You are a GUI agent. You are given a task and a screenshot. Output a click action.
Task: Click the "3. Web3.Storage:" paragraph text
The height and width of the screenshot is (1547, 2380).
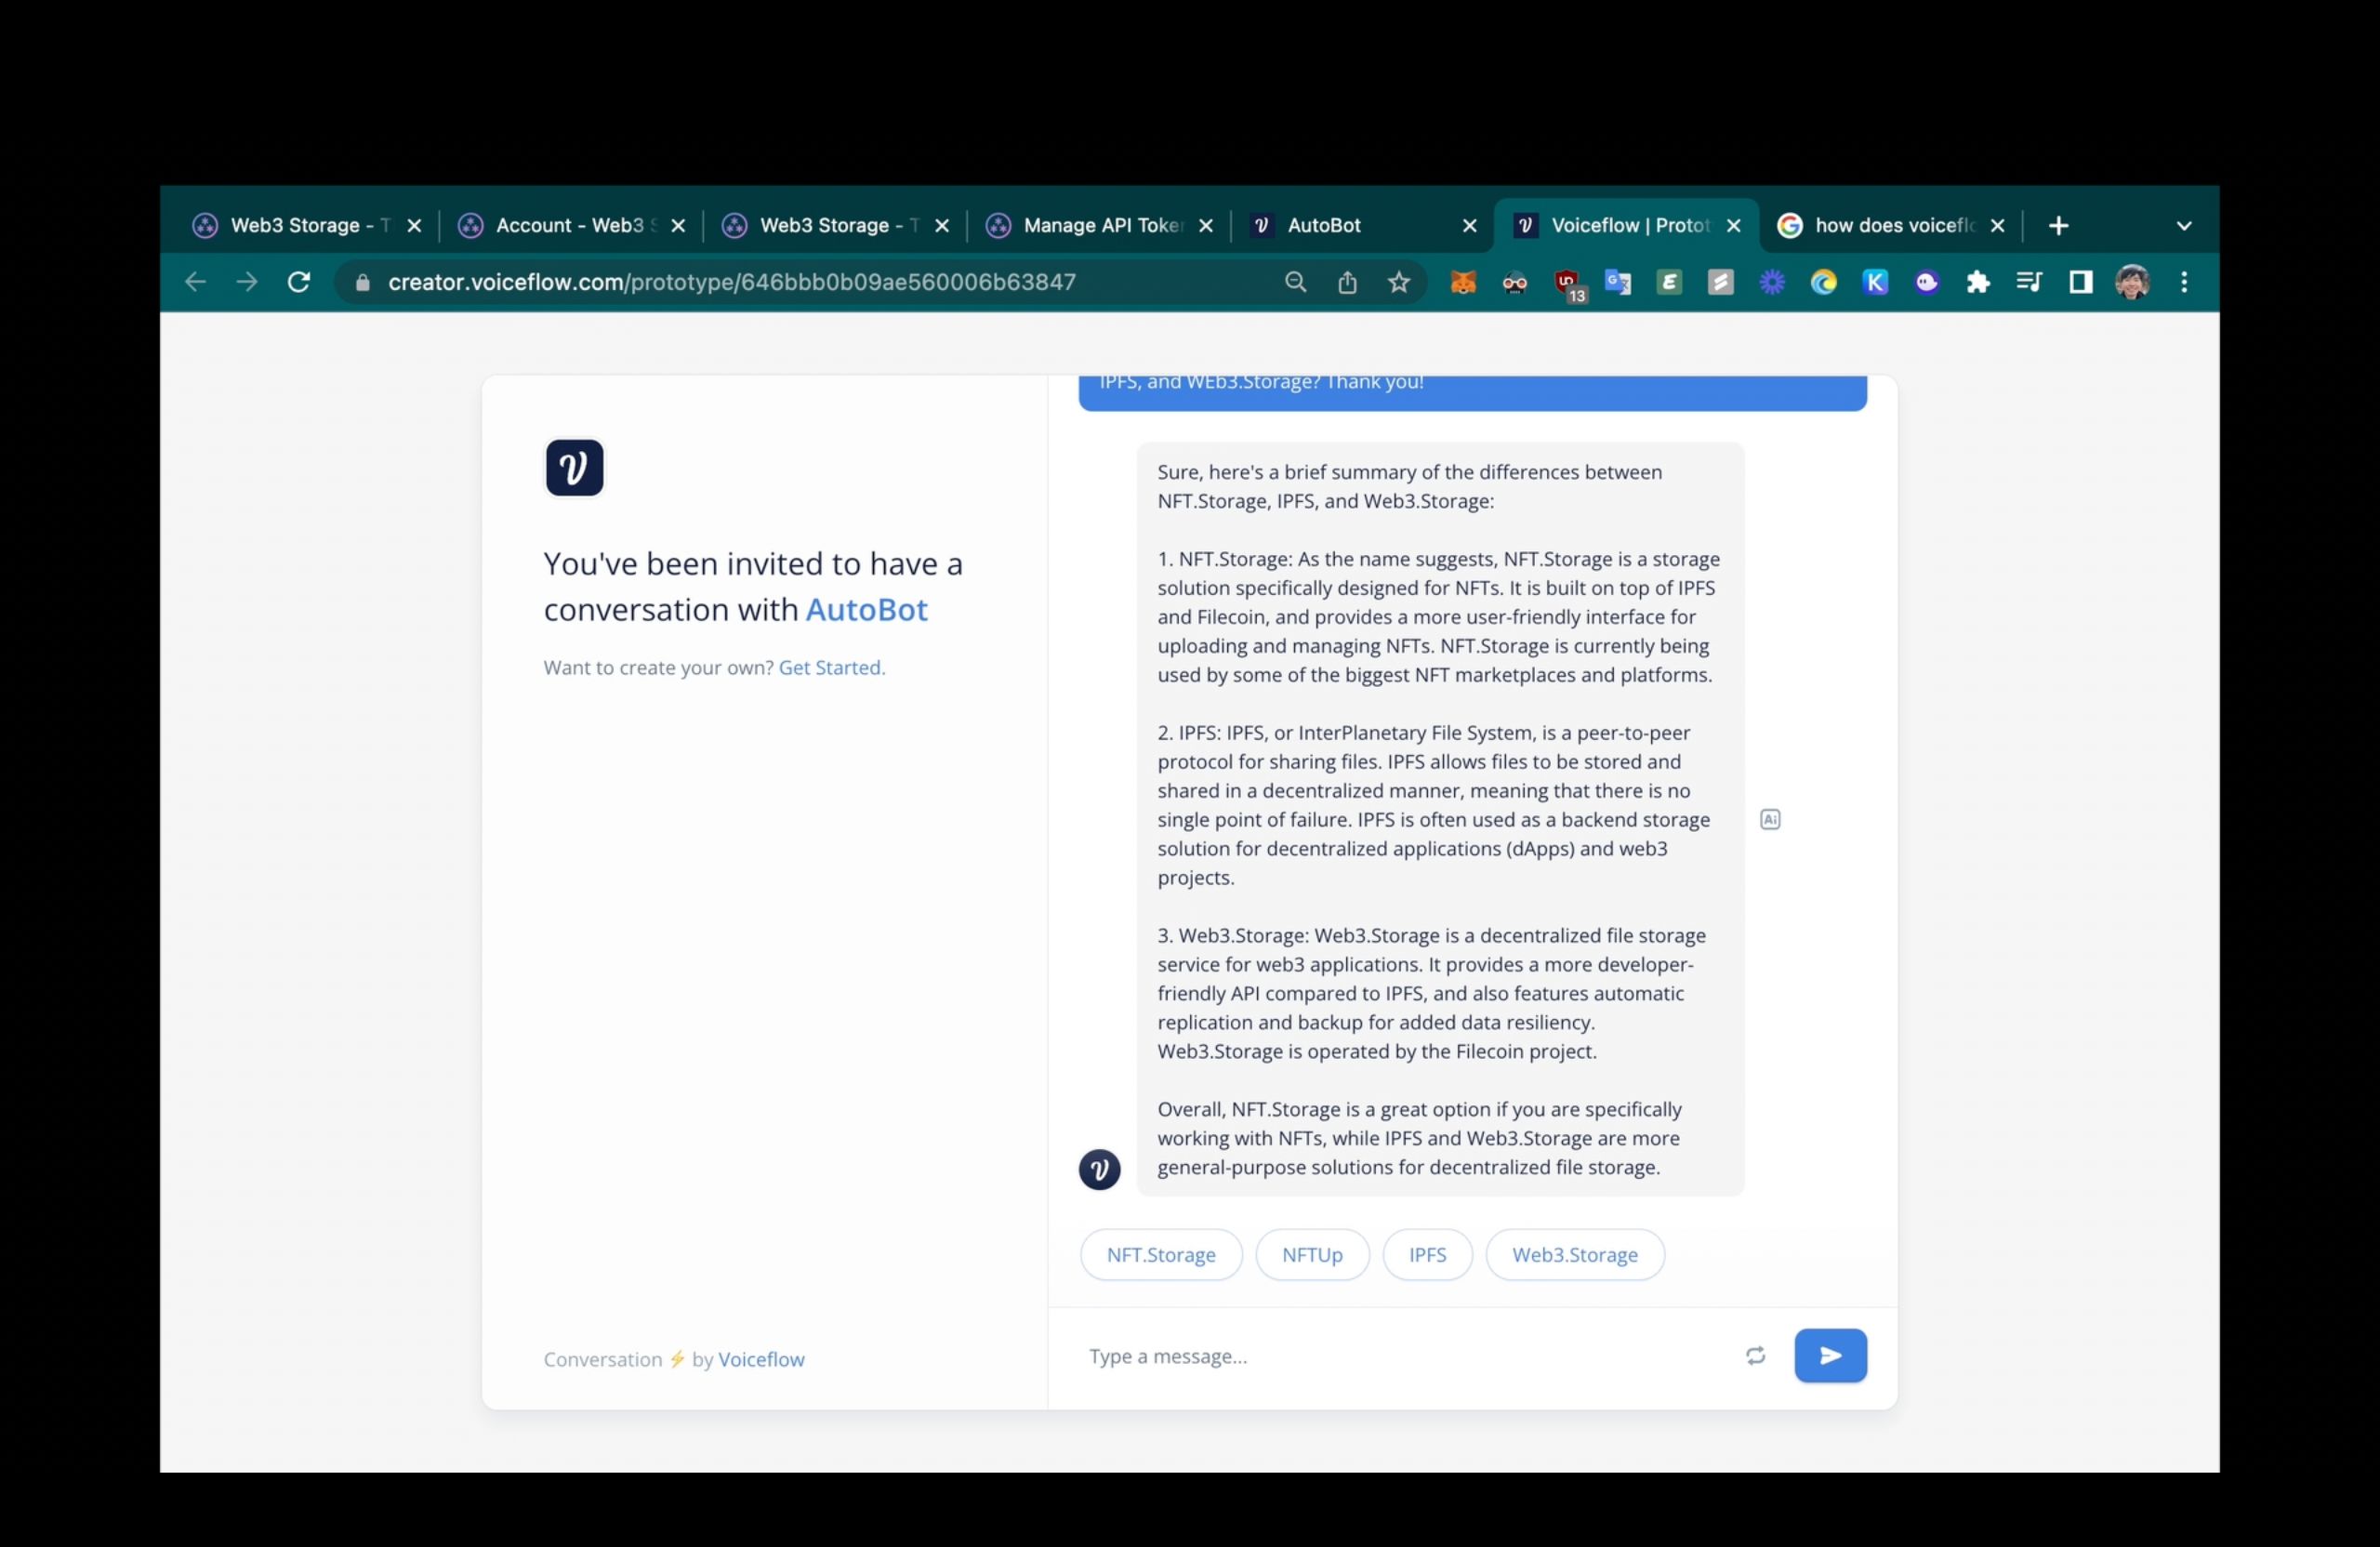[x=1432, y=993]
